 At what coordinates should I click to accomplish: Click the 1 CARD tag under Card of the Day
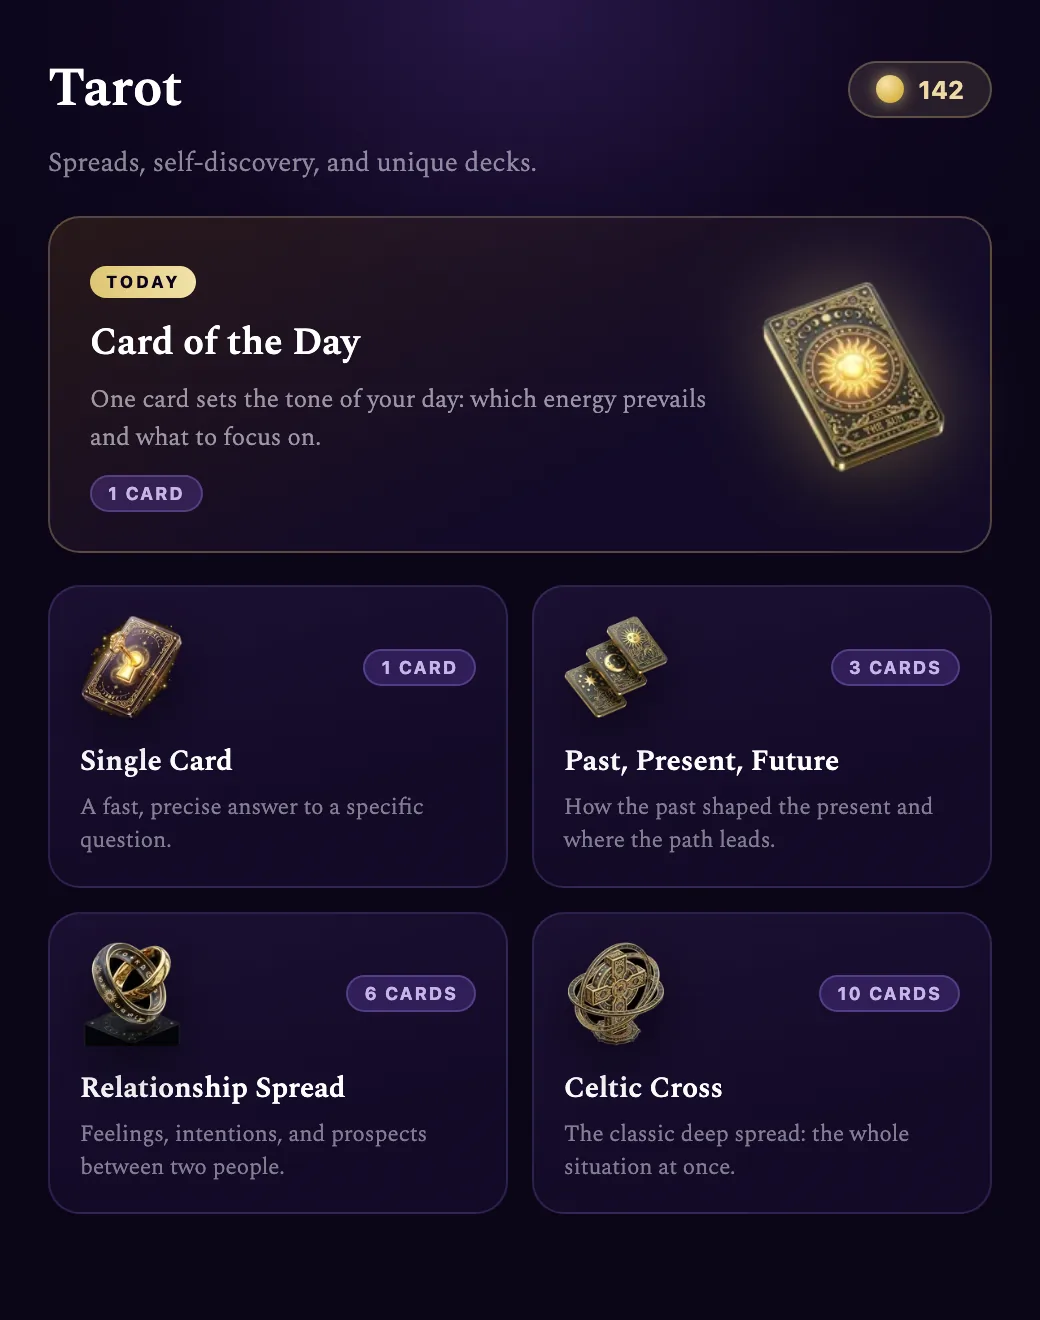[146, 493]
